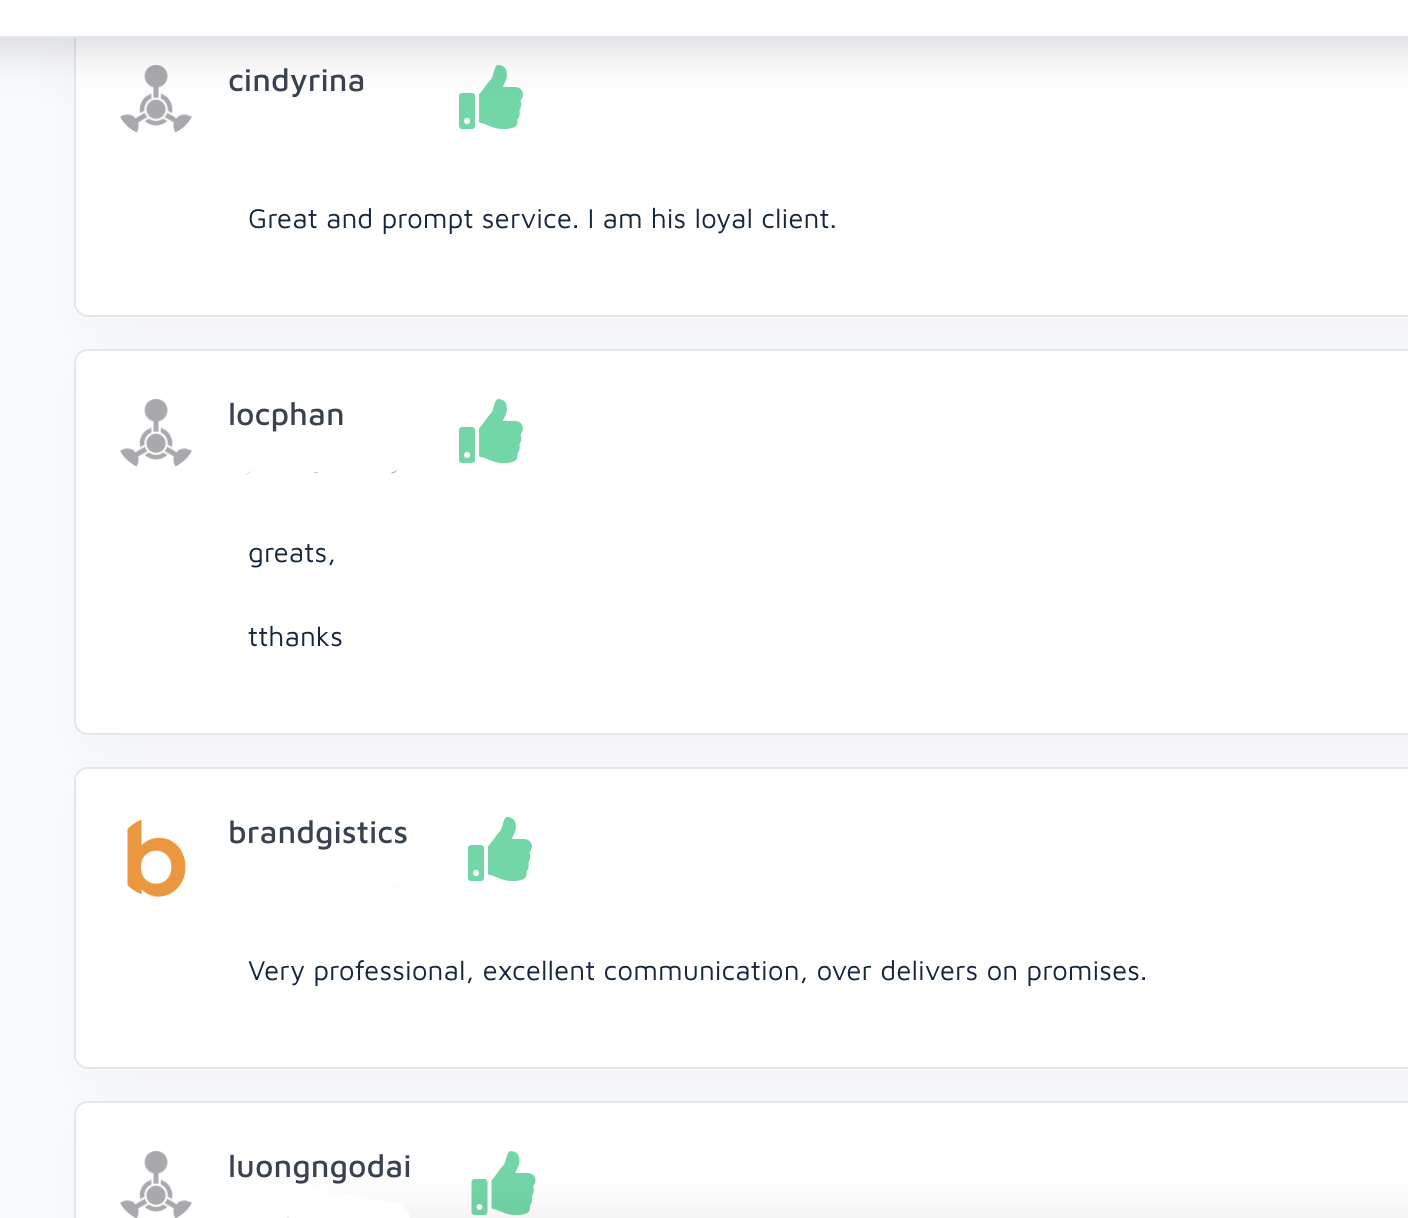
Task: Open the luongngodai username link
Action: 320,1167
